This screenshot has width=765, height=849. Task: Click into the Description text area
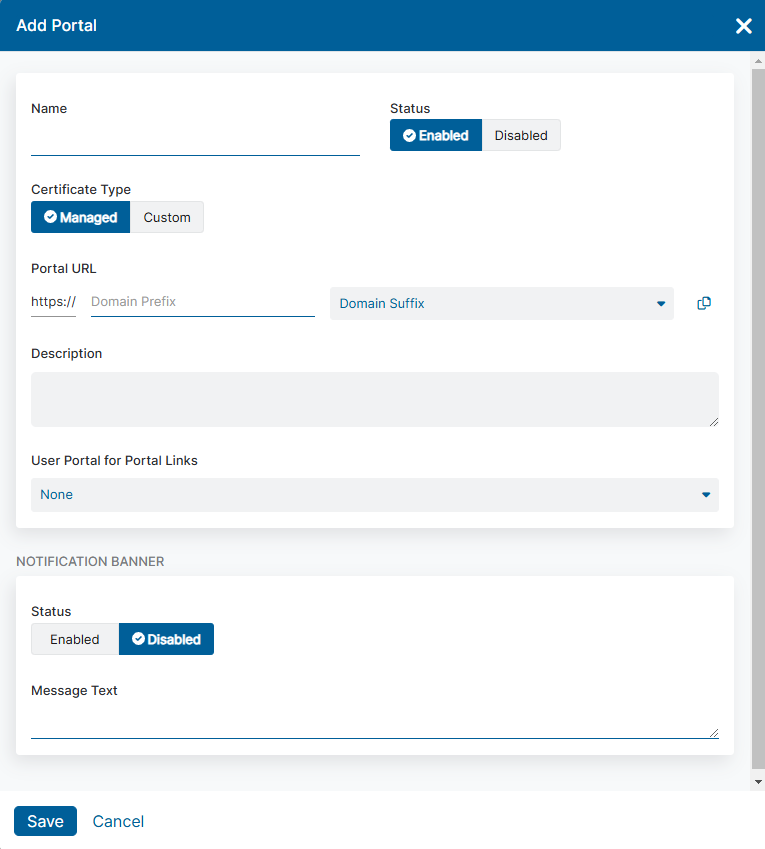(374, 399)
